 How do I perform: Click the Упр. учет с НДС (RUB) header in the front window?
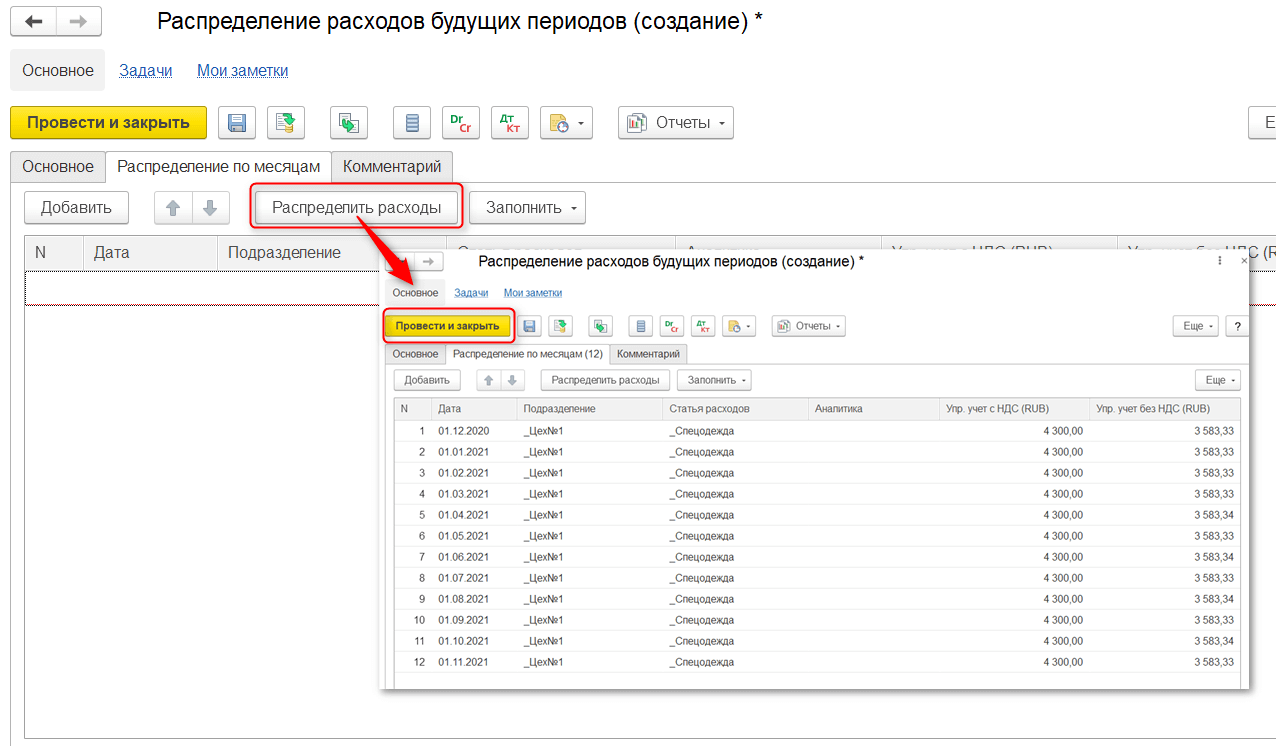click(x=1014, y=409)
